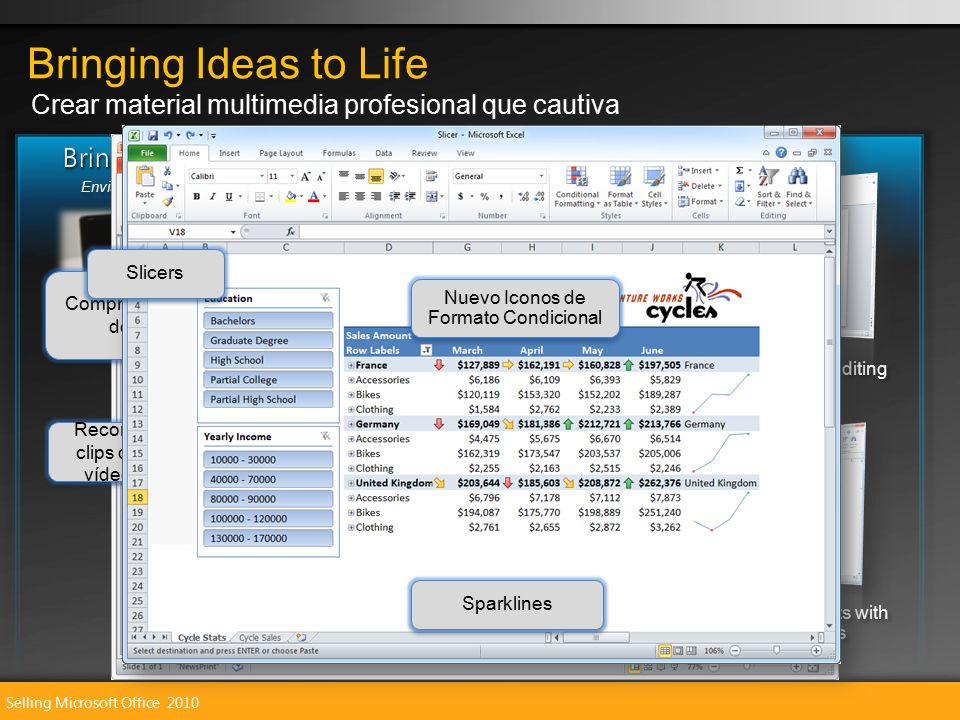Select Normal view in status bar
The height and width of the screenshot is (720, 960).
(x=664, y=650)
